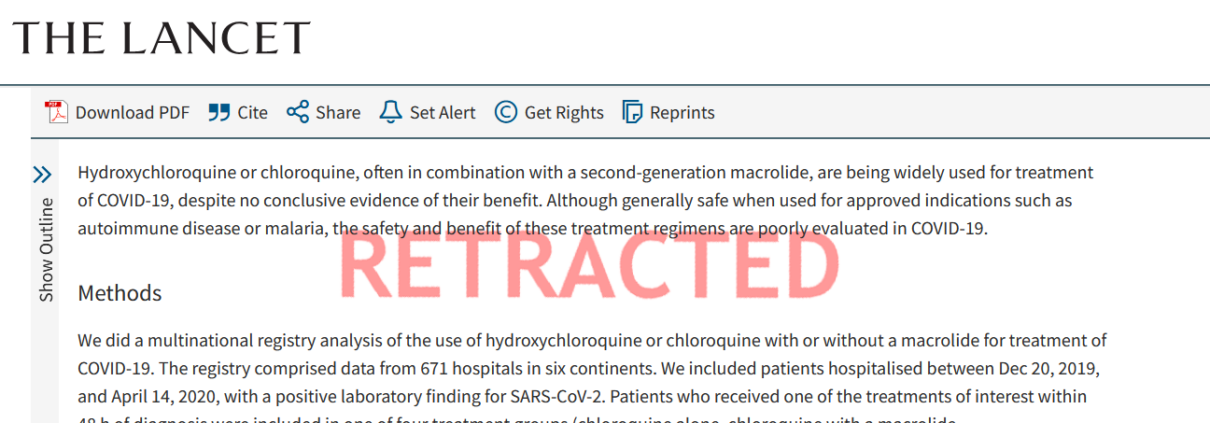Open the Get Rights link text

(564, 112)
